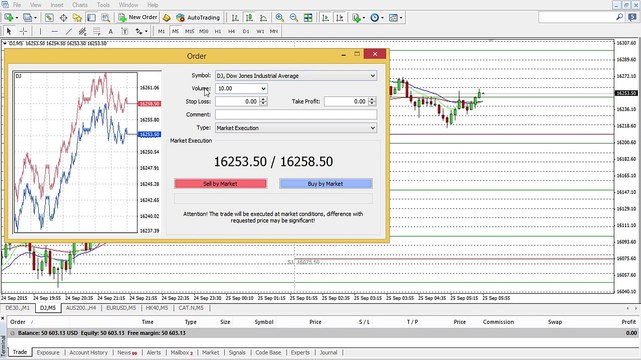The height and width of the screenshot is (360, 641).
Task: Open the Strategy Tester magnifier icon
Action: point(105,18)
